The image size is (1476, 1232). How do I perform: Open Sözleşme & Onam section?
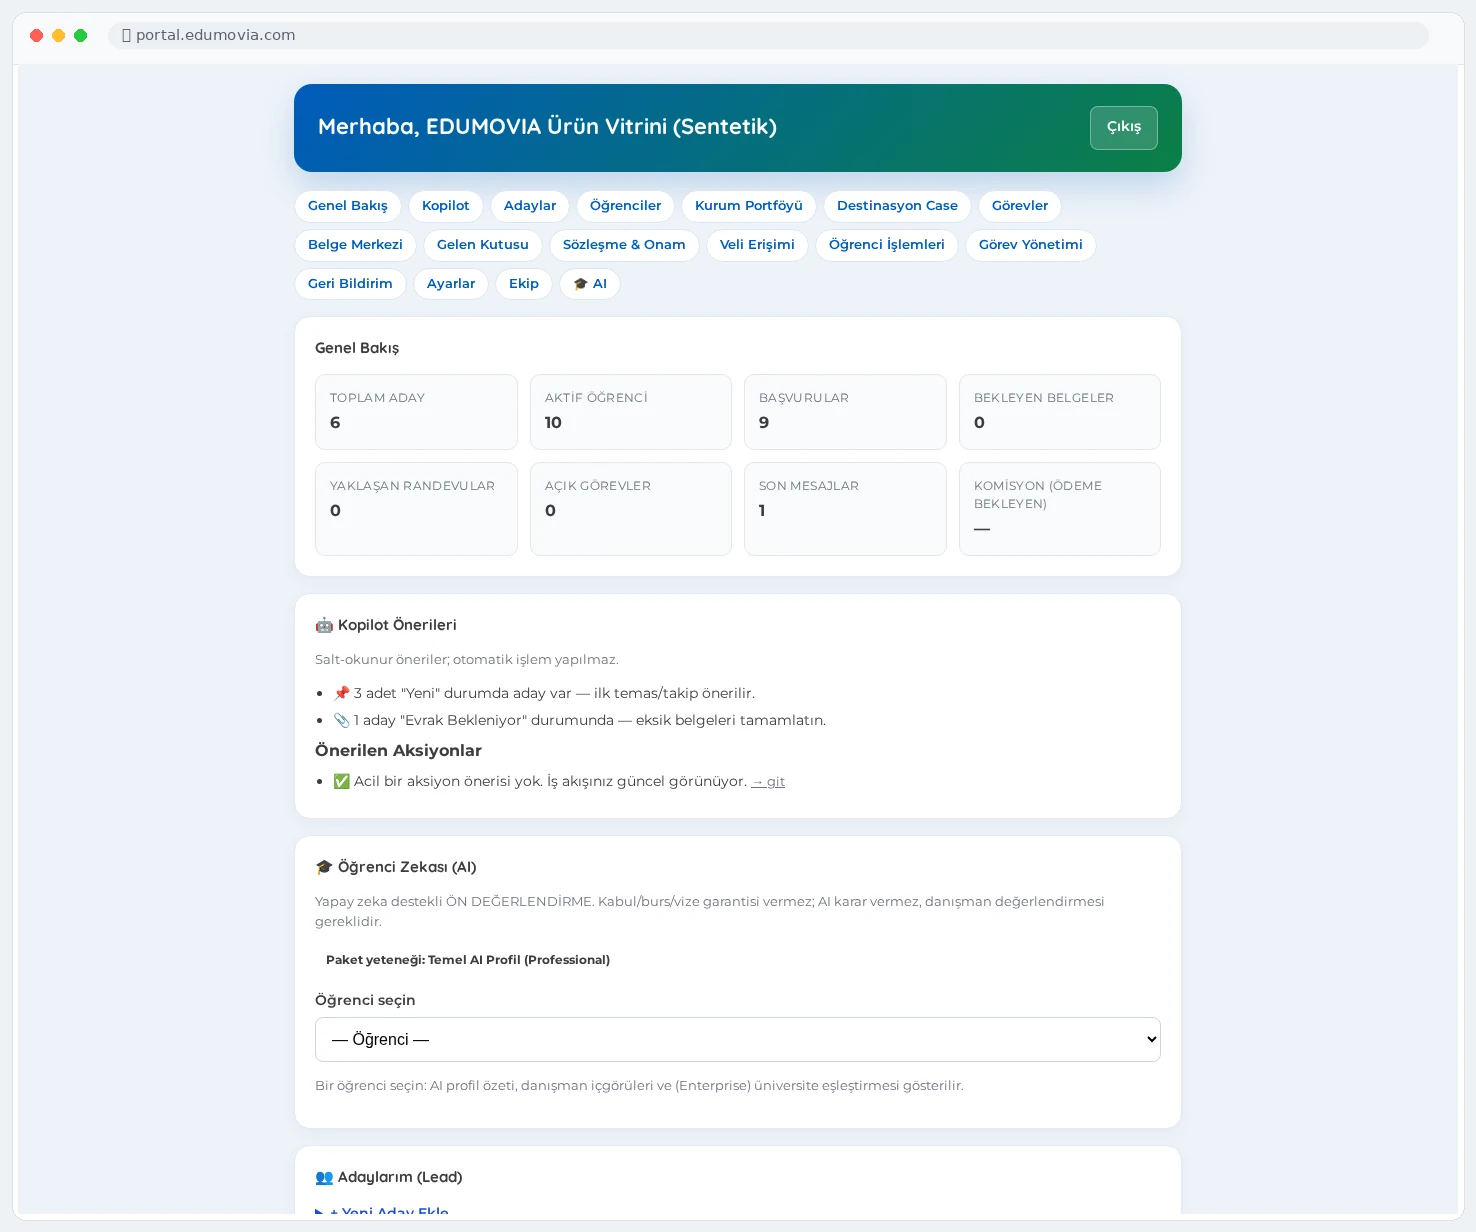[x=623, y=245]
